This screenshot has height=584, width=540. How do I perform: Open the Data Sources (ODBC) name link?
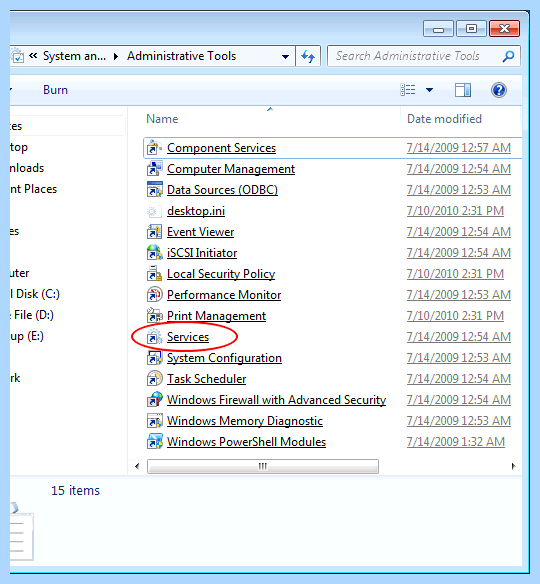222,190
